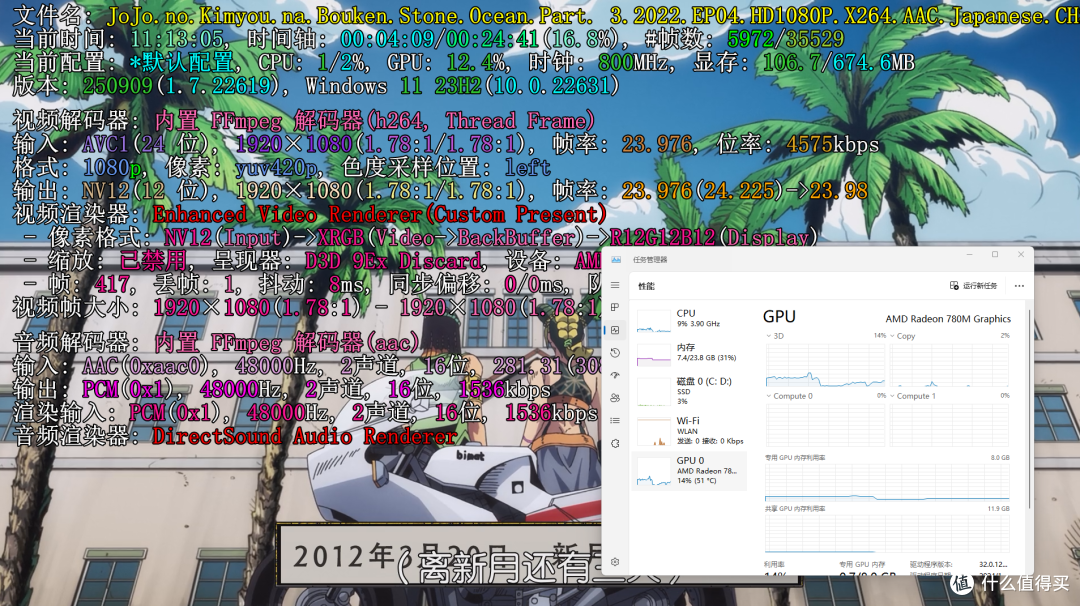Click 运行新任务 (Run new task) button
Screen dimensions: 1080x606
pos(973,286)
